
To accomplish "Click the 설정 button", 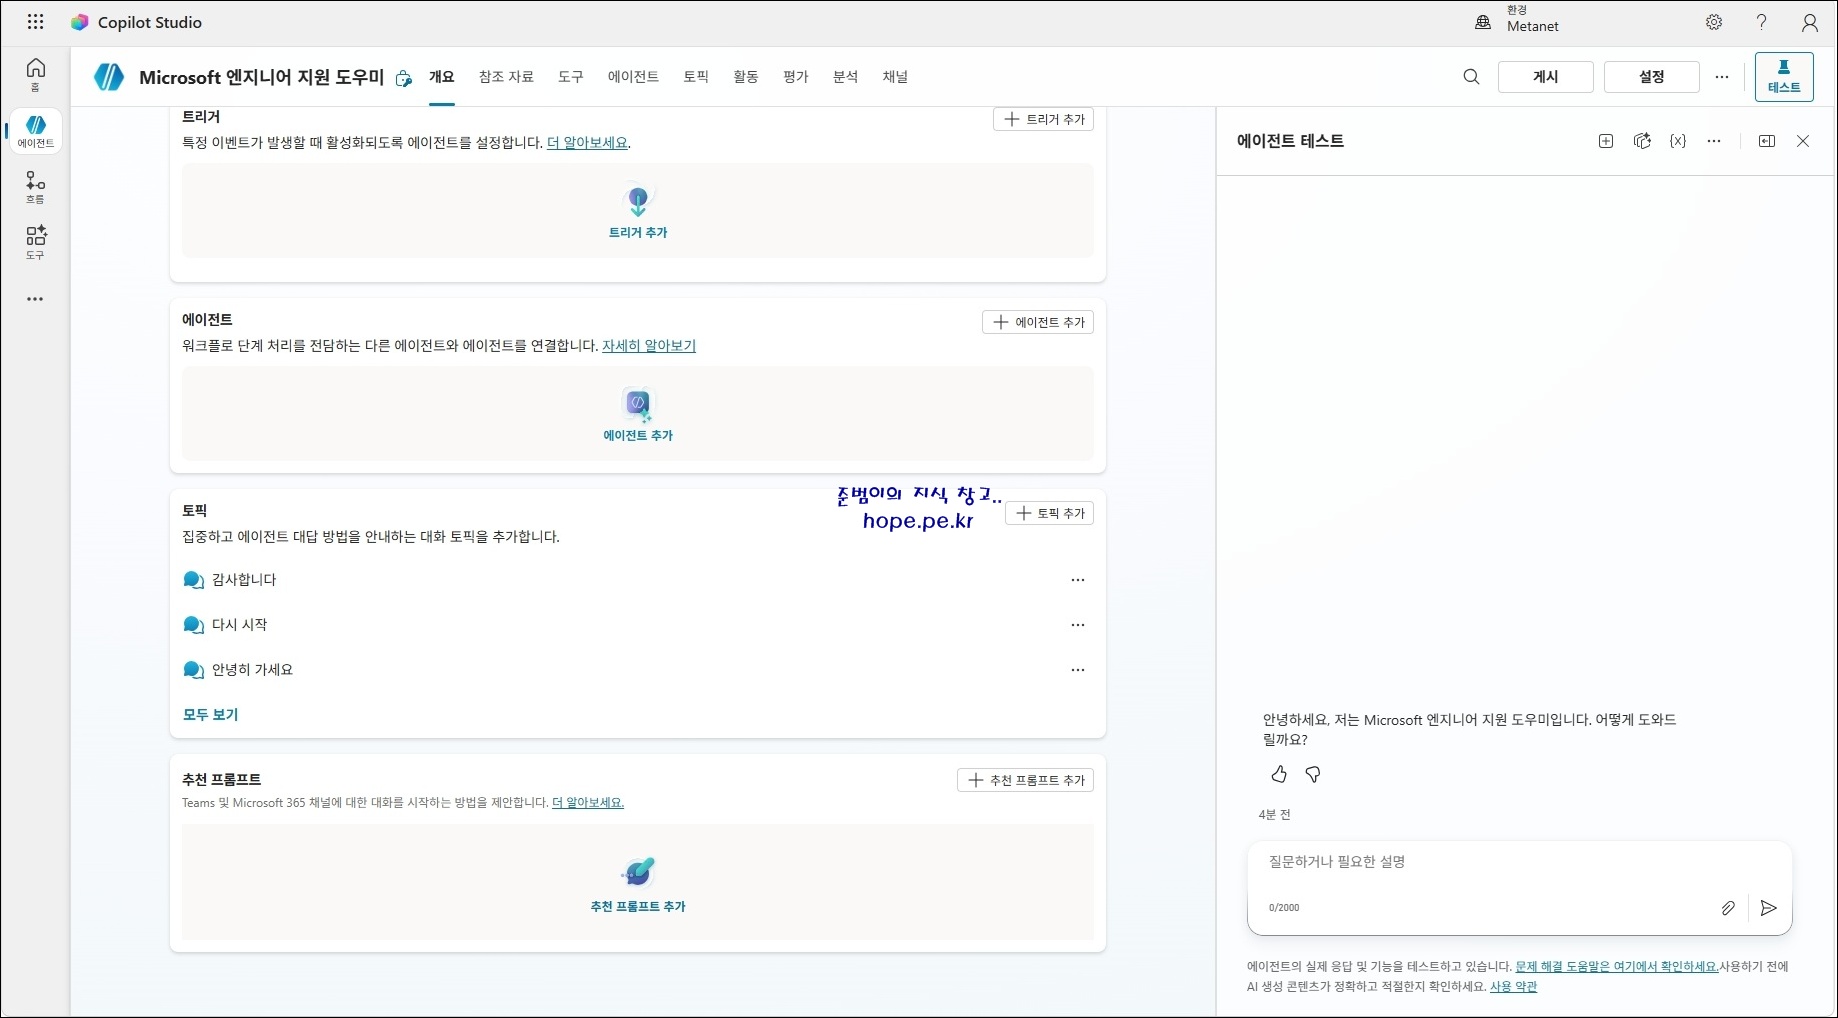I will pyautogui.click(x=1652, y=77).
